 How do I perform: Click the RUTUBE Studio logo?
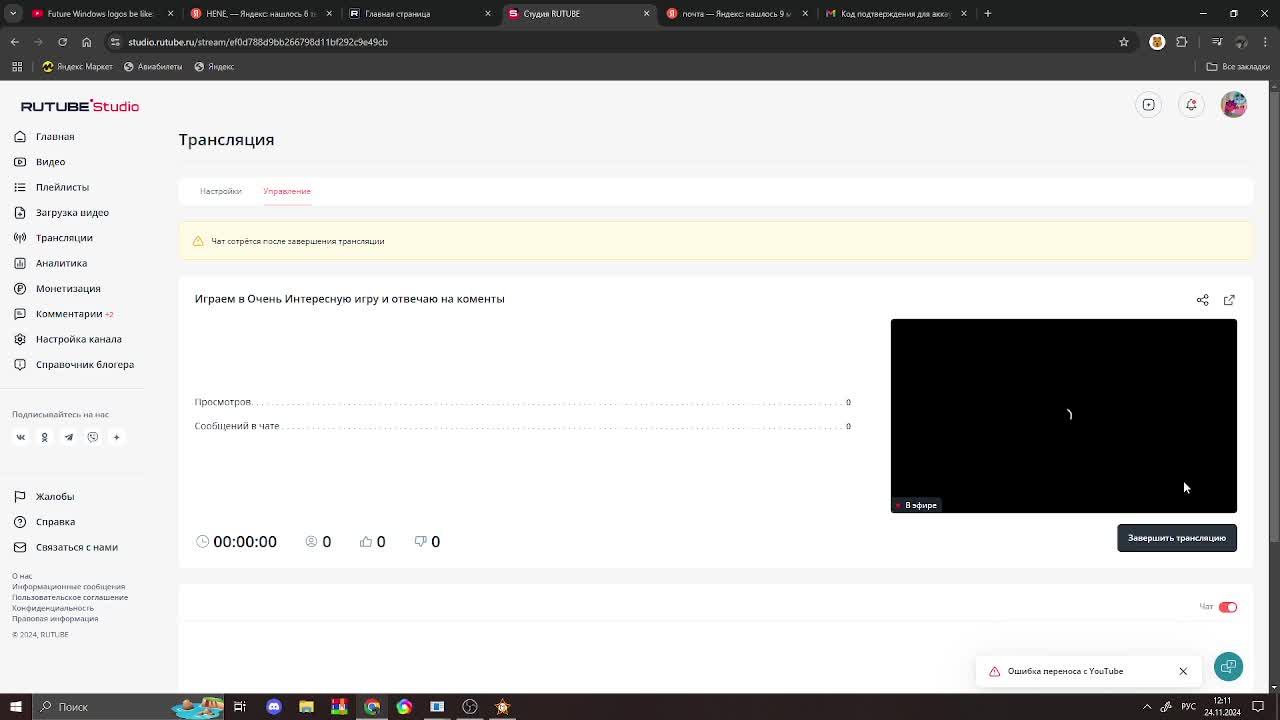click(x=80, y=106)
